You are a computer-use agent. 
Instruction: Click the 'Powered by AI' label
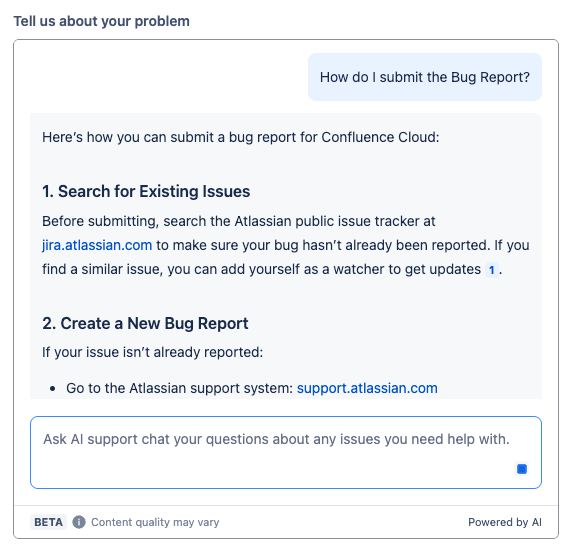(x=505, y=522)
